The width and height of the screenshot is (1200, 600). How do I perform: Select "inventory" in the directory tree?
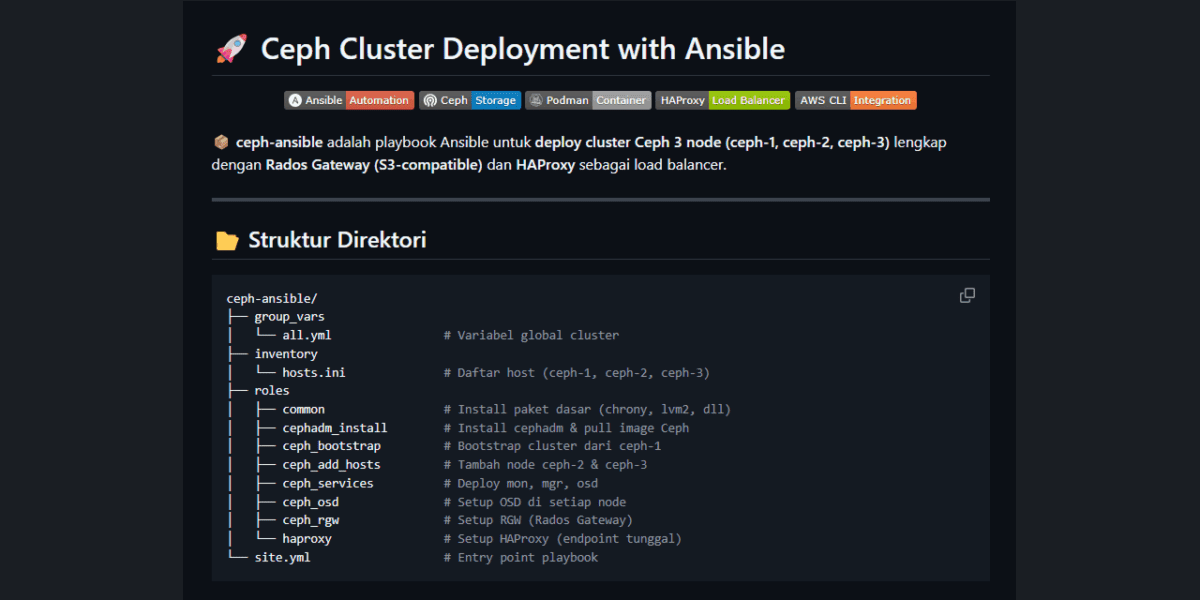pyautogui.click(x=286, y=354)
